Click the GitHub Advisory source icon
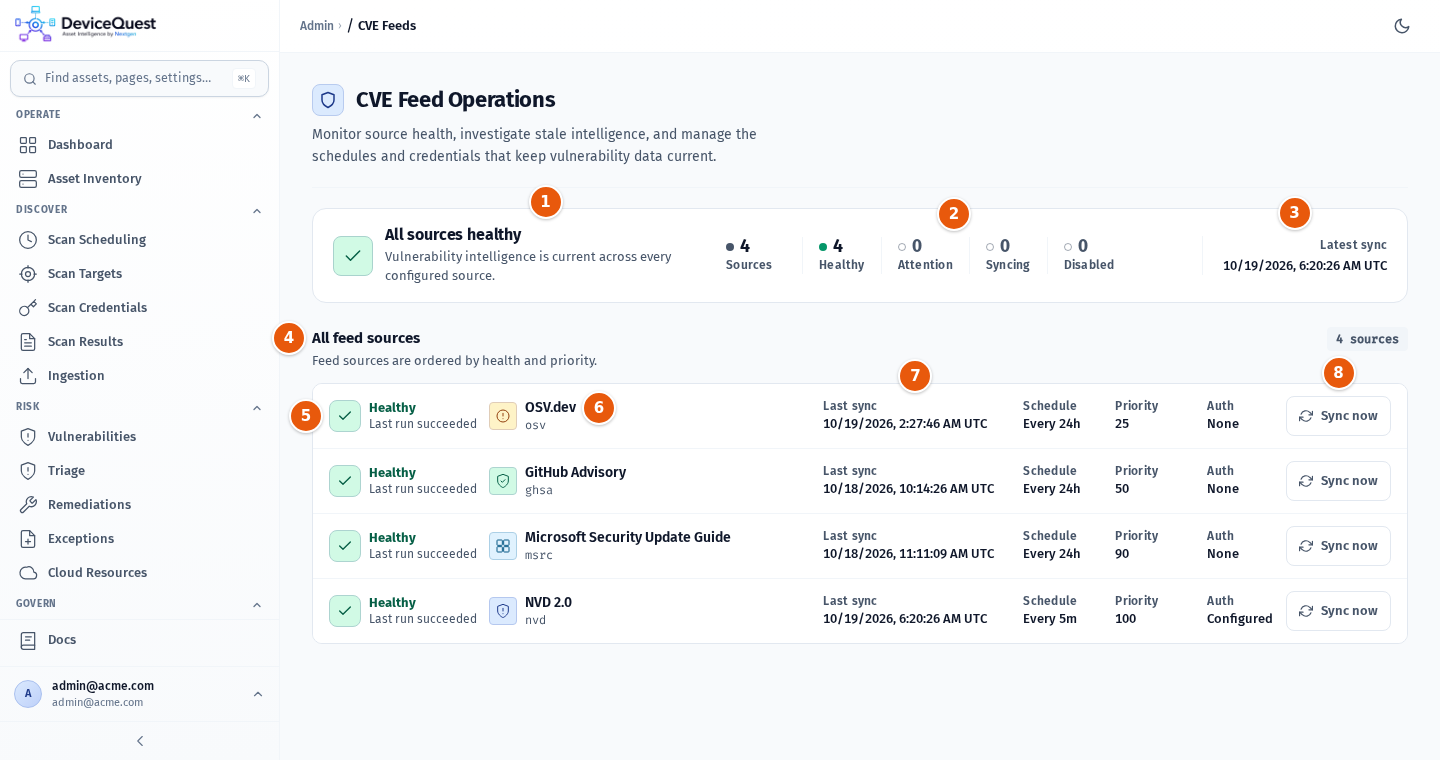Viewport: 1440px width, 760px height. point(503,481)
